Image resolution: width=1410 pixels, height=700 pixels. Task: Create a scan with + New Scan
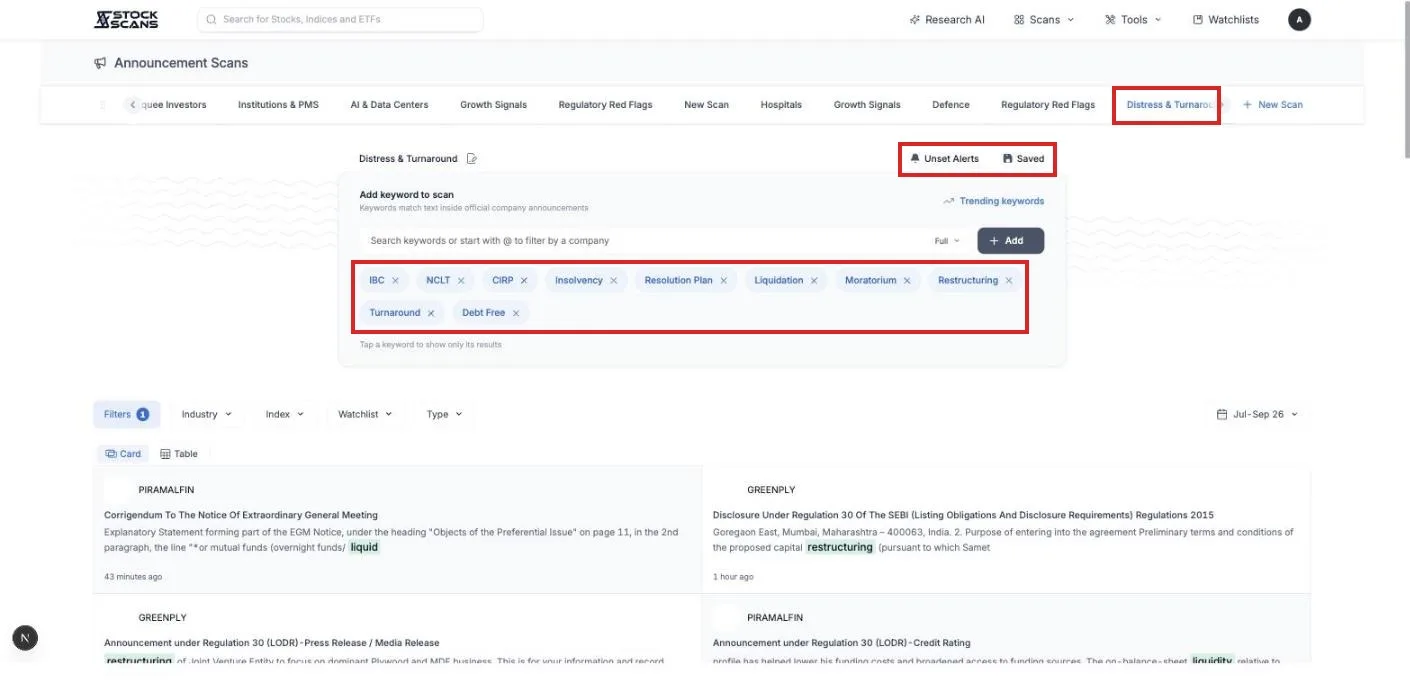coord(1272,104)
